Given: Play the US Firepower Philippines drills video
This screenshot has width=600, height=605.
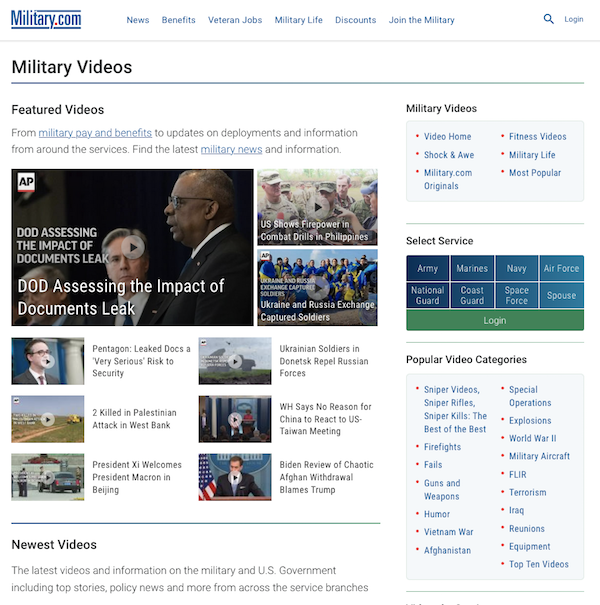Looking at the screenshot, I should [317, 207].
